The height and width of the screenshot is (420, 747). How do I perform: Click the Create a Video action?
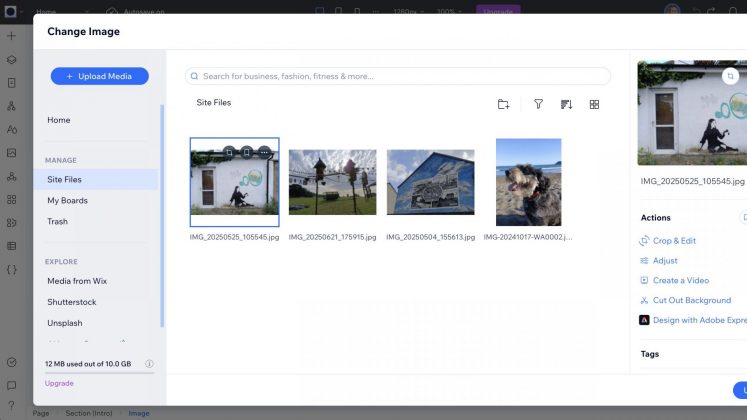coord(680,281)
